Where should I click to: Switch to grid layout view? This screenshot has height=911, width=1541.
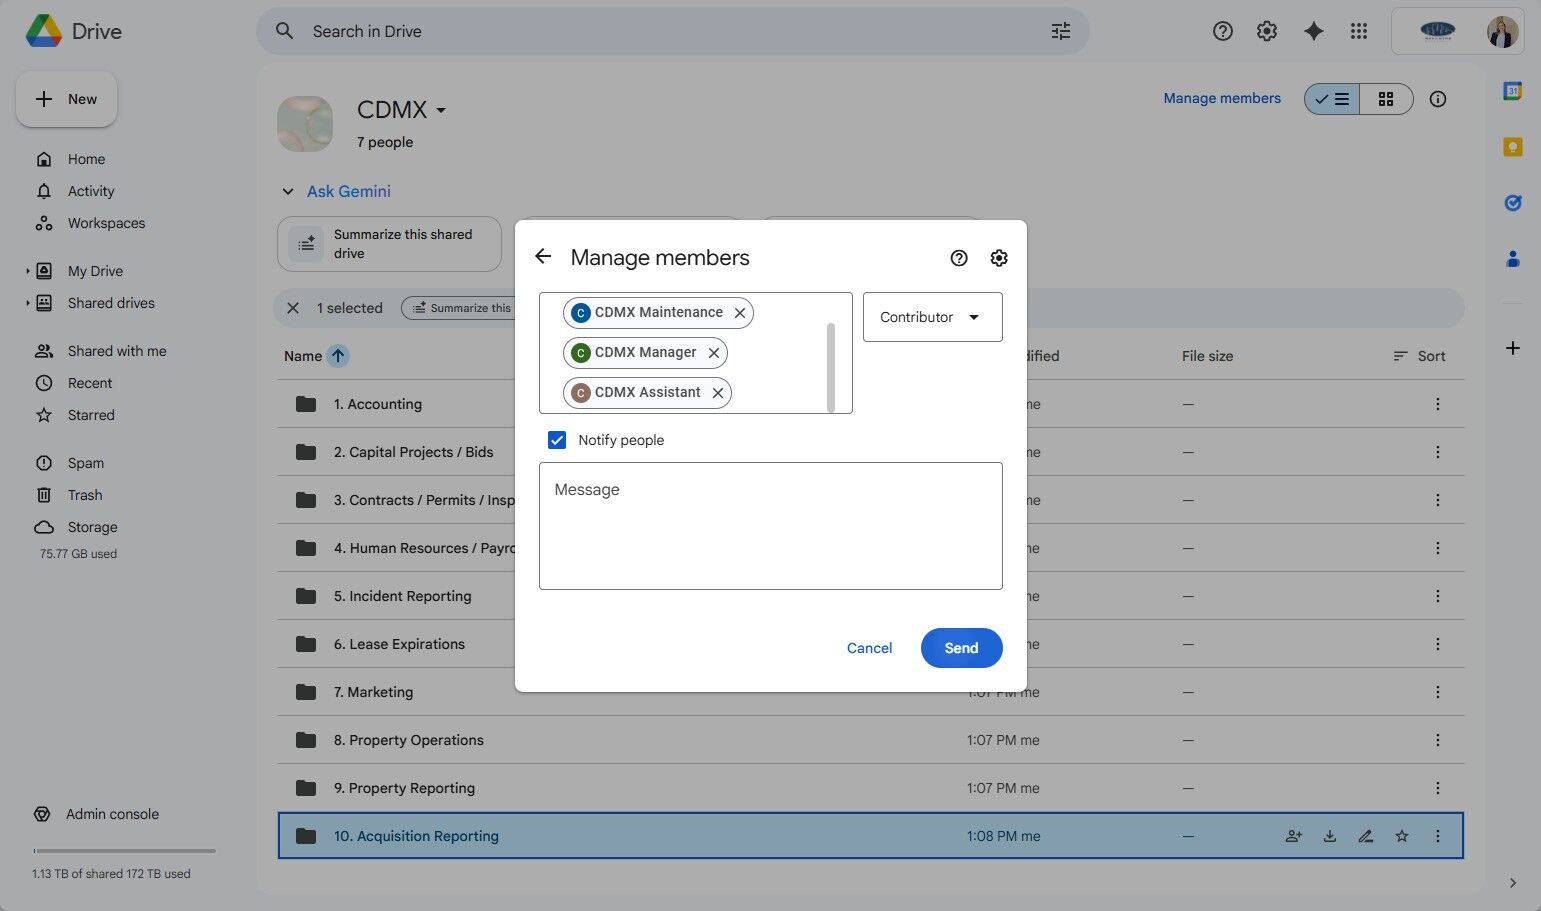[x=1386, y=99]
